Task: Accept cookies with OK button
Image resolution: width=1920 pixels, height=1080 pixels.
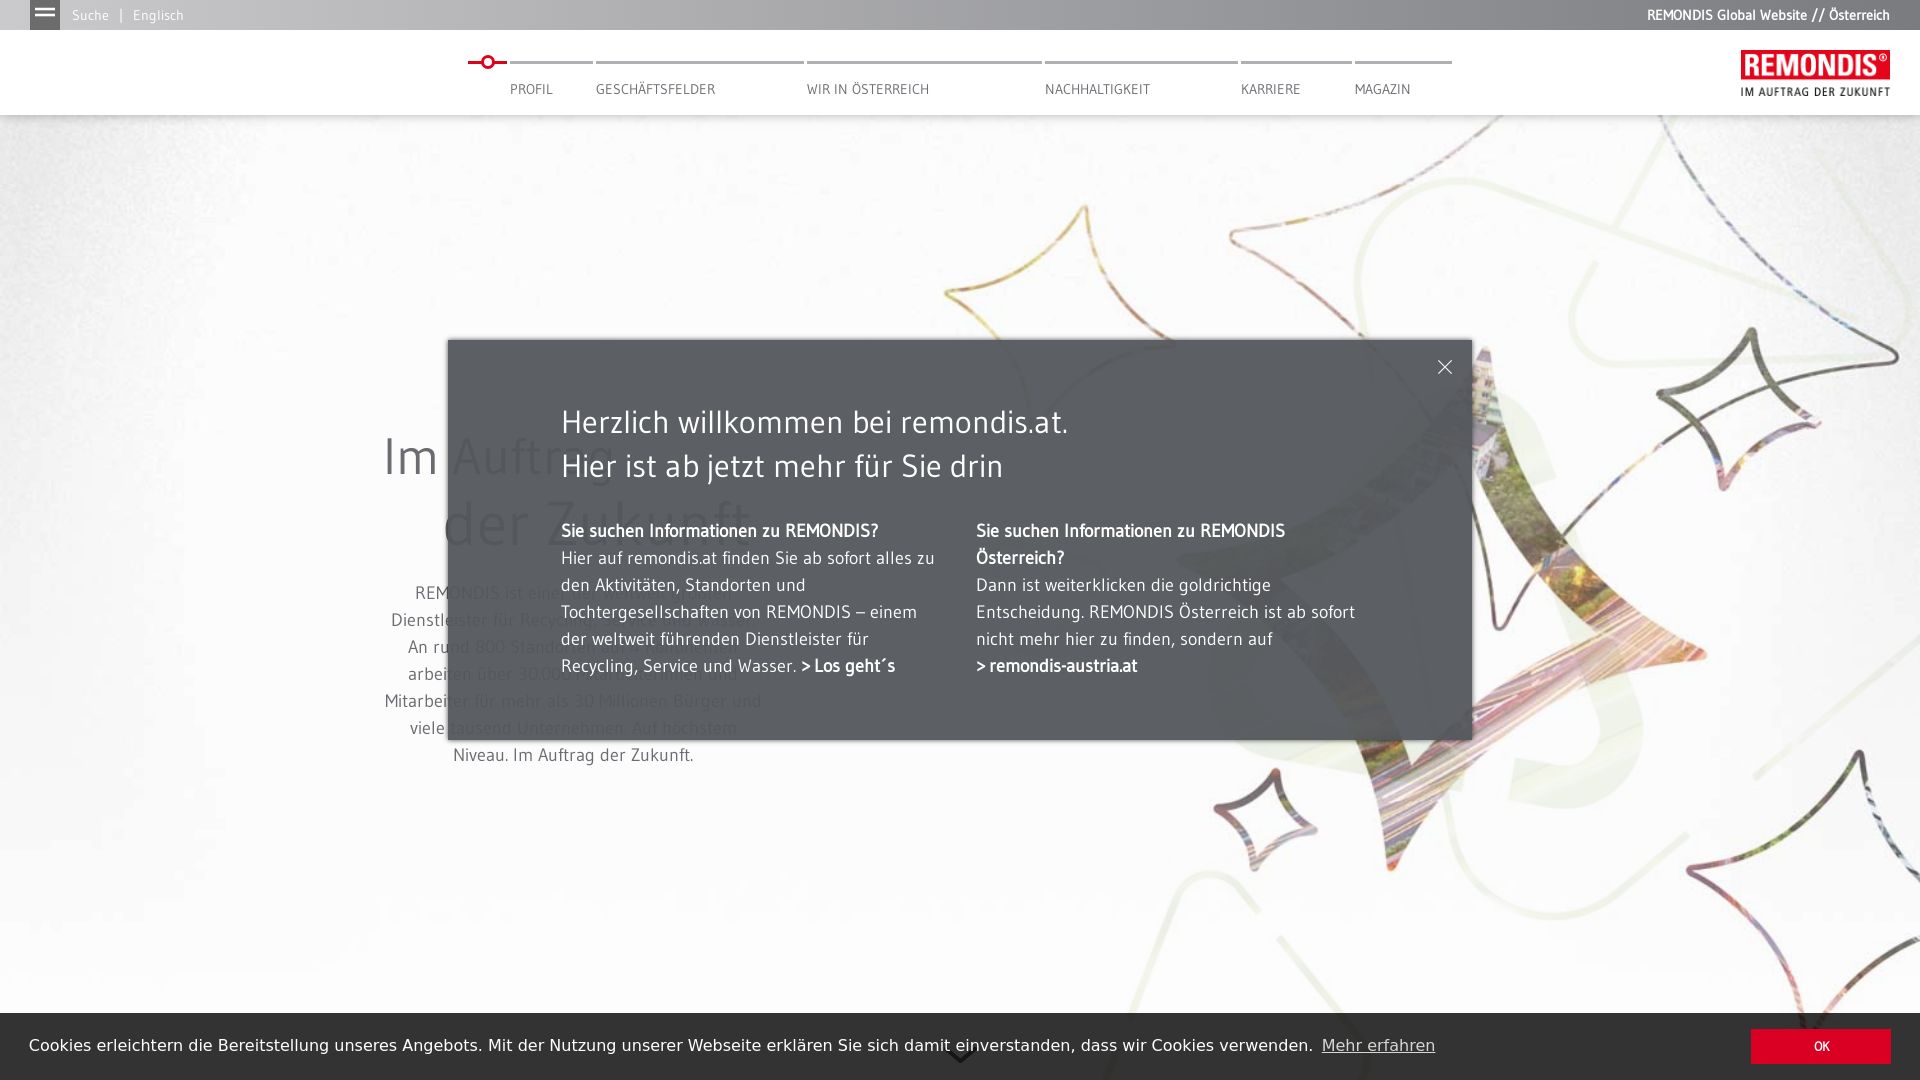Action: tap(1820, 1046)
